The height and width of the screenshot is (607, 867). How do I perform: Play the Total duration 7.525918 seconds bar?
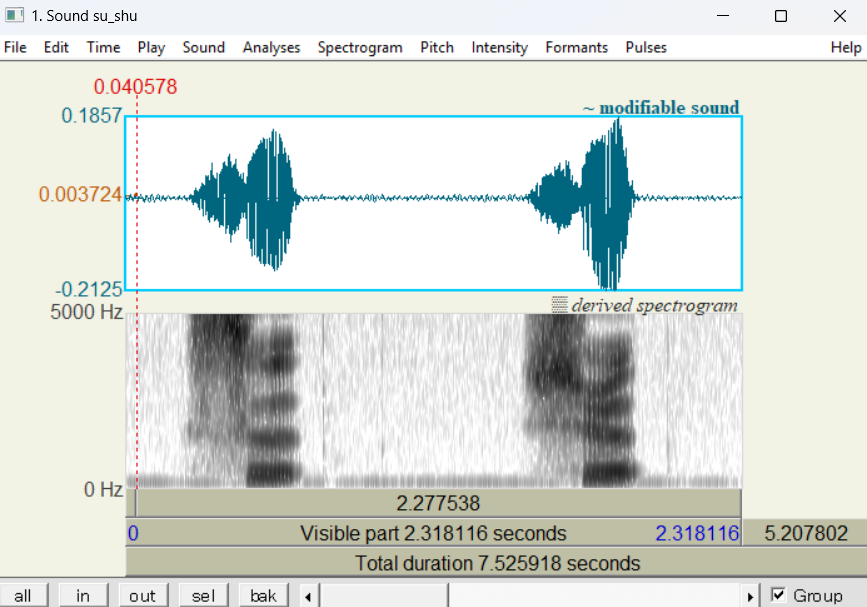pos(497,563)
